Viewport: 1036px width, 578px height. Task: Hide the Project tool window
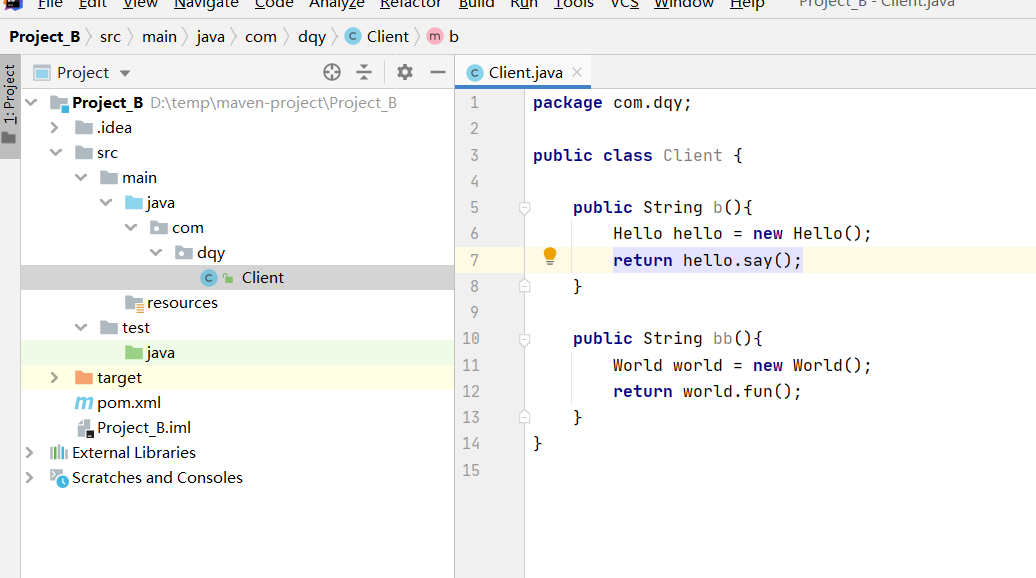pos(437,72)
